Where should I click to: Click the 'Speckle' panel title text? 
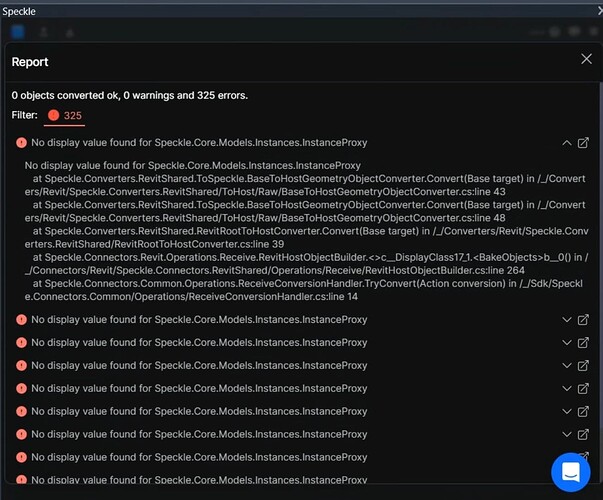(x=19, y=12)
